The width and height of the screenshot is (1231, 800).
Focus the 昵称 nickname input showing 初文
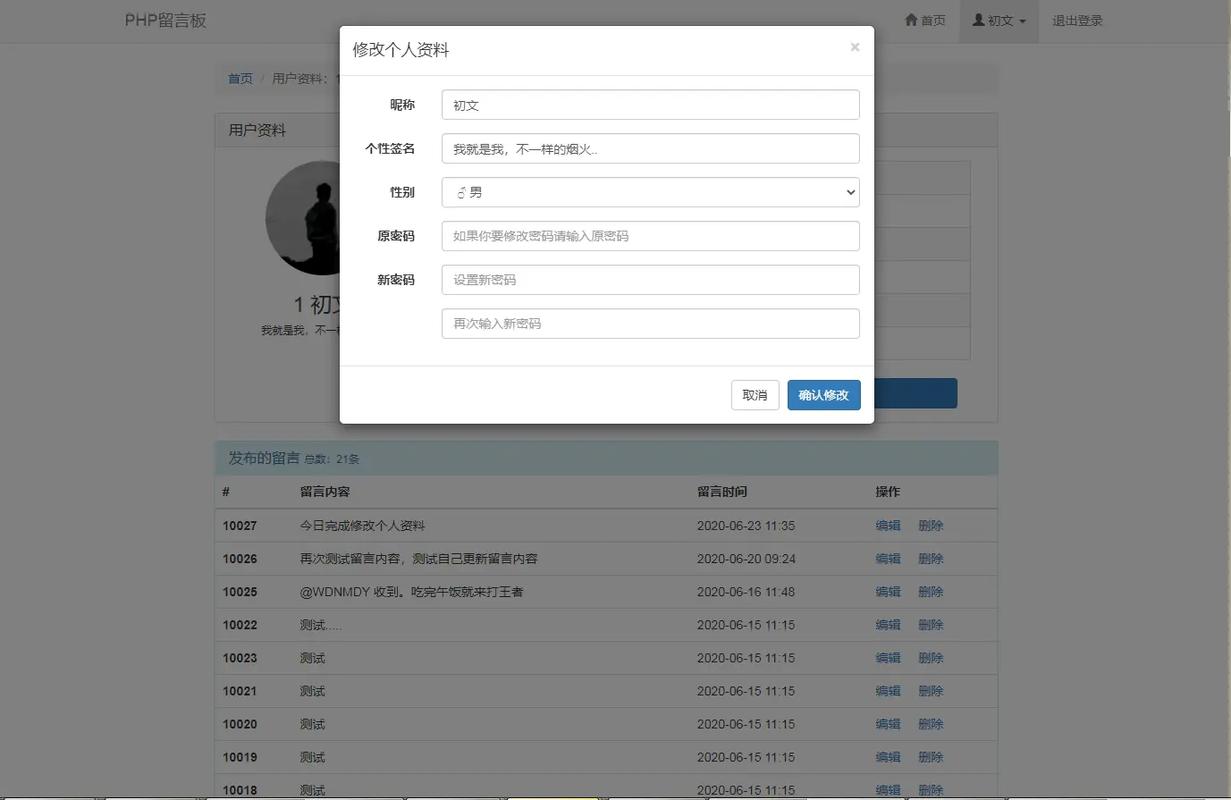click(x=650, y=105)
